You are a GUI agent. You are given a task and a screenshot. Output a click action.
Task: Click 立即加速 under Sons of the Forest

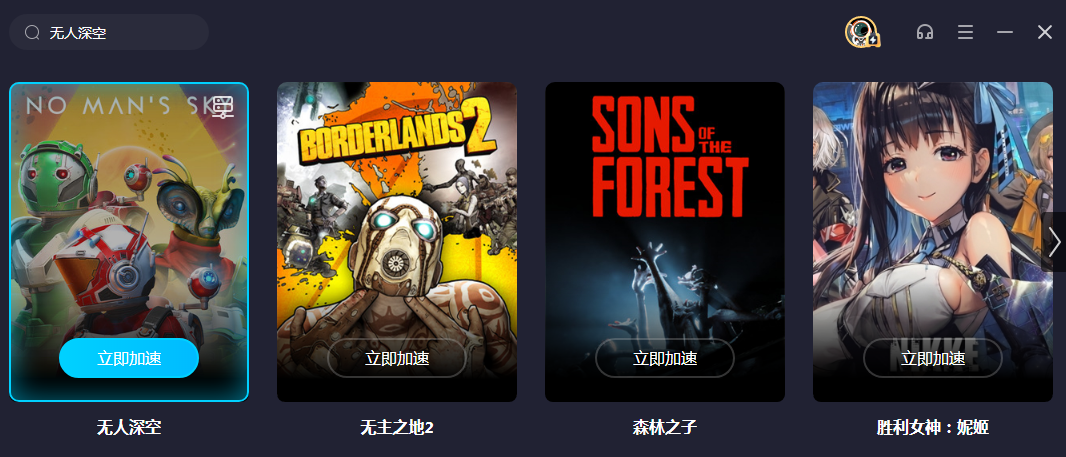665,358
